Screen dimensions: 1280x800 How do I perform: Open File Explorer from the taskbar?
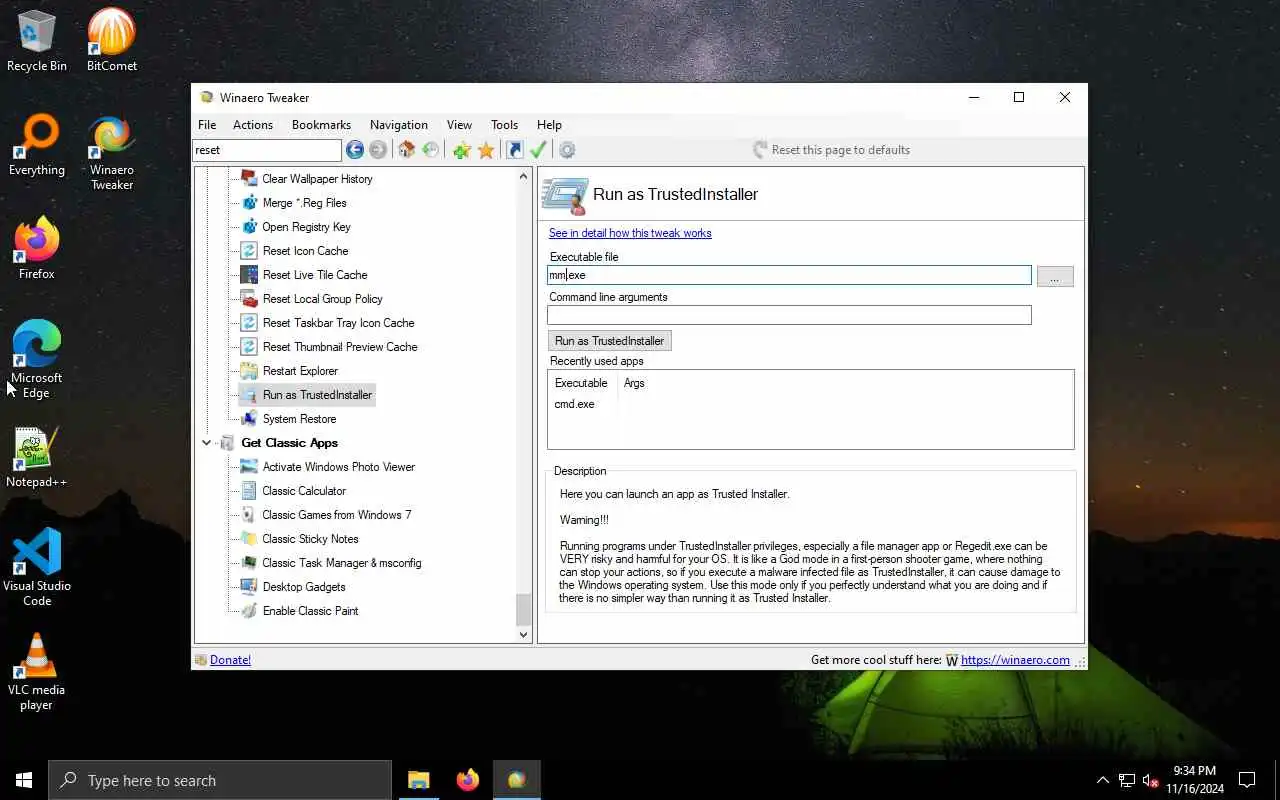tap(419, 780)
